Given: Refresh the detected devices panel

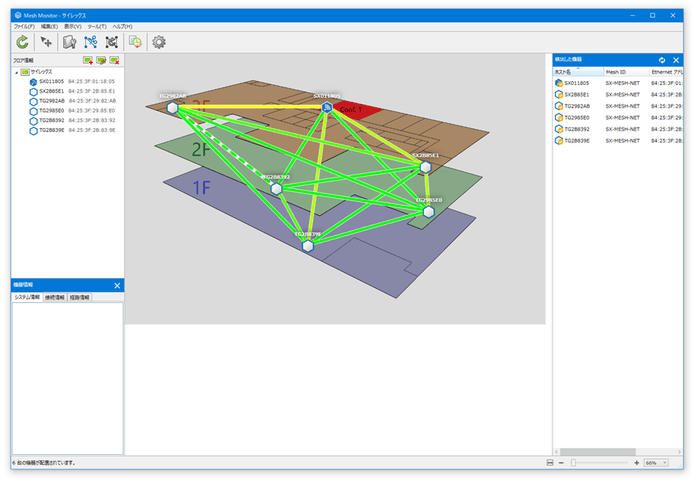Looking at the screenshot, I should pos(662,61).
